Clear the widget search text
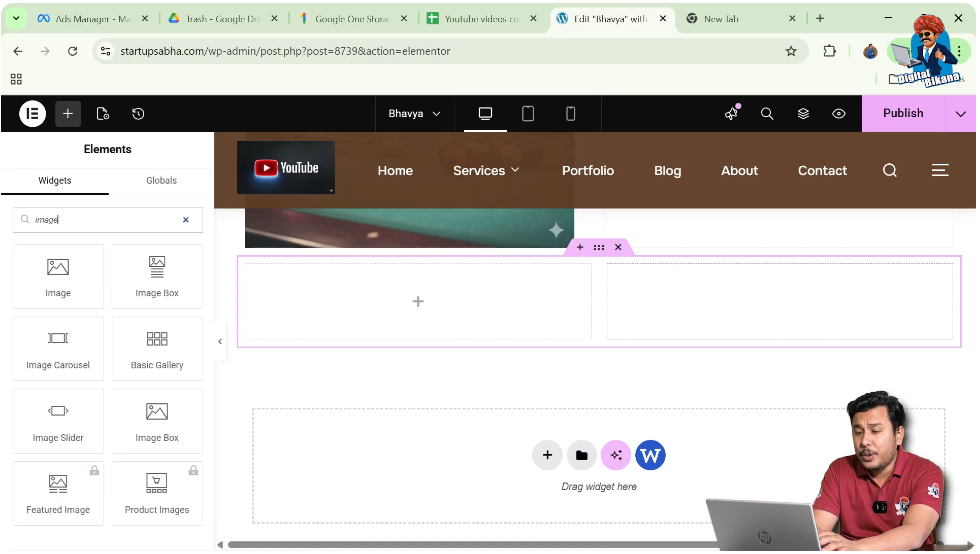Screen dimensions: 980x554 point(186,220)
